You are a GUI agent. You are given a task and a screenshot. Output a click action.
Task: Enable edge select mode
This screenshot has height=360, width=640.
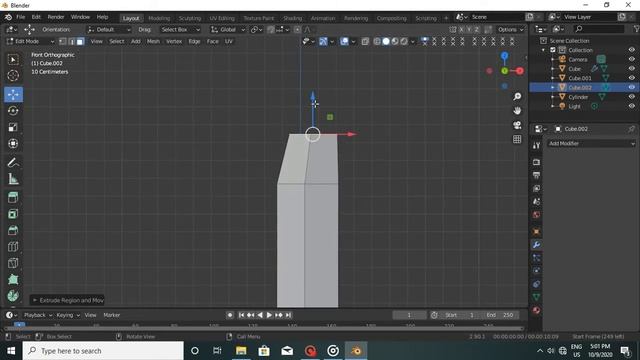coord(71,41)
